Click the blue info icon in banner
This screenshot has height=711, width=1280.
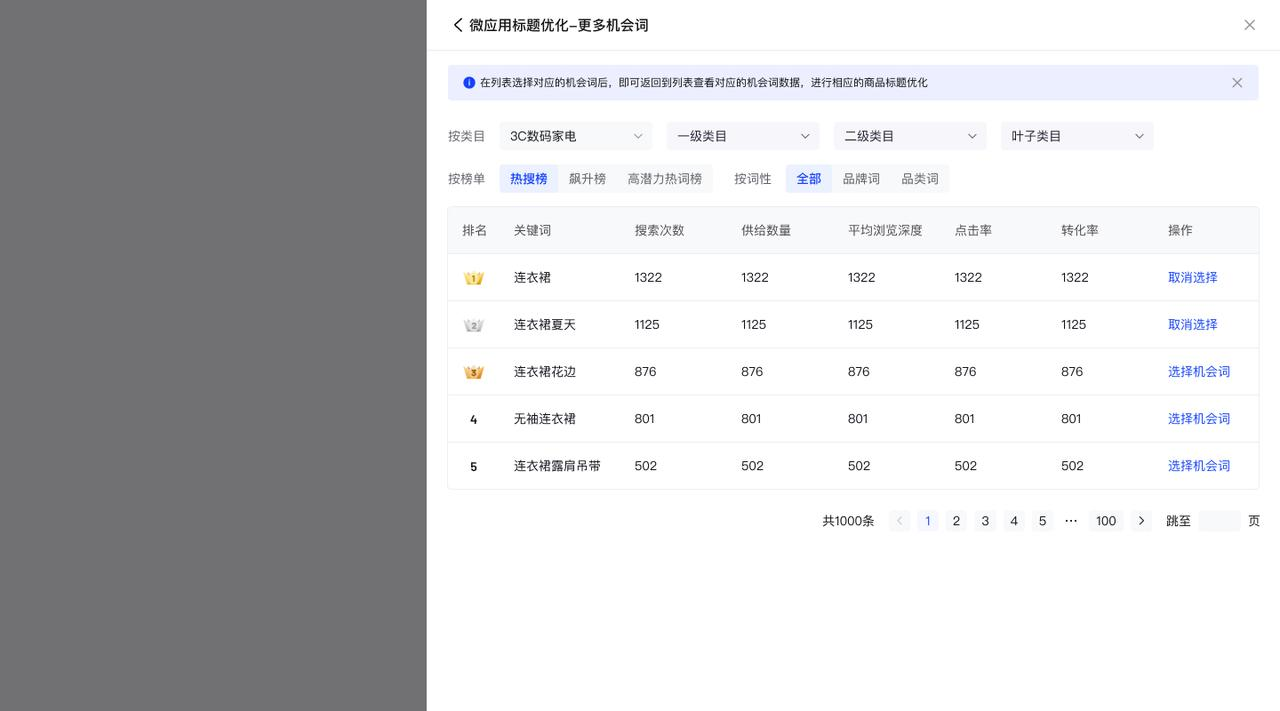coord(469,83)
